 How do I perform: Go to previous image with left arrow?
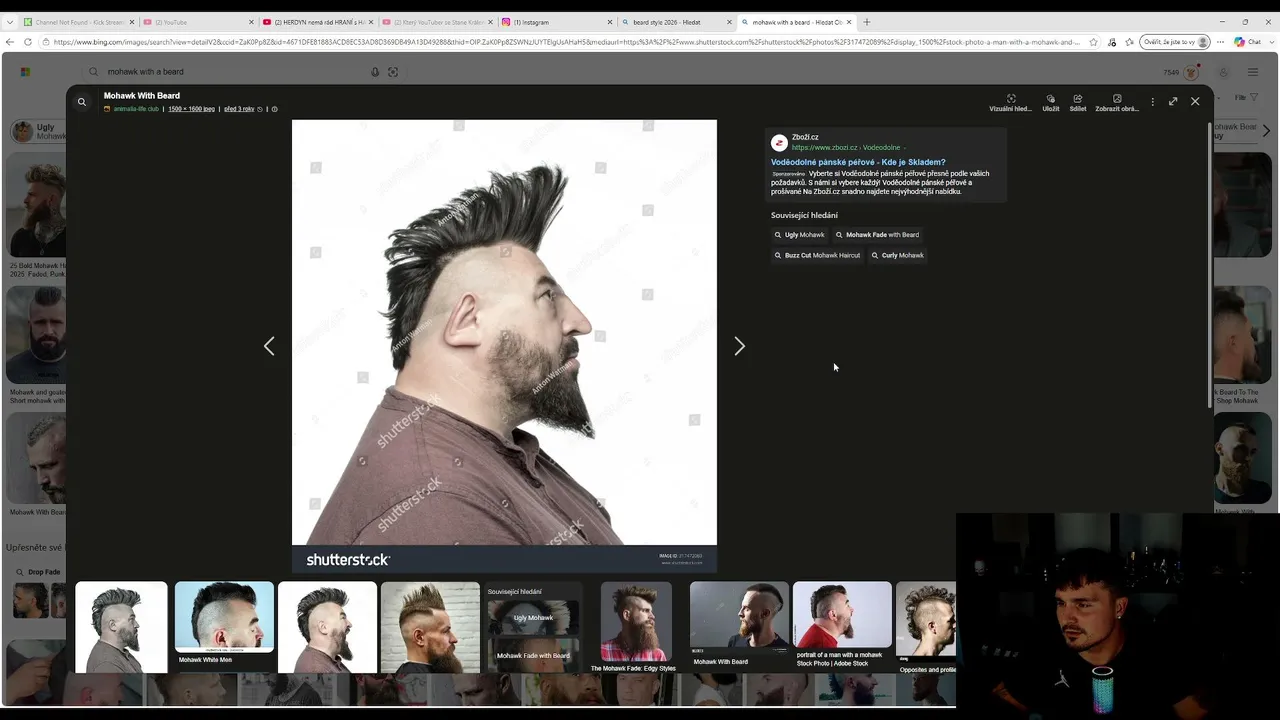(x=269, y=346)
